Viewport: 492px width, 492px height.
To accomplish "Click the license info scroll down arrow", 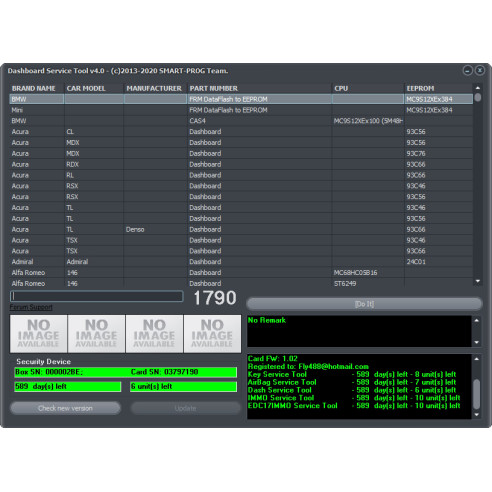I will pyautogui.click(x=477, y=415).
